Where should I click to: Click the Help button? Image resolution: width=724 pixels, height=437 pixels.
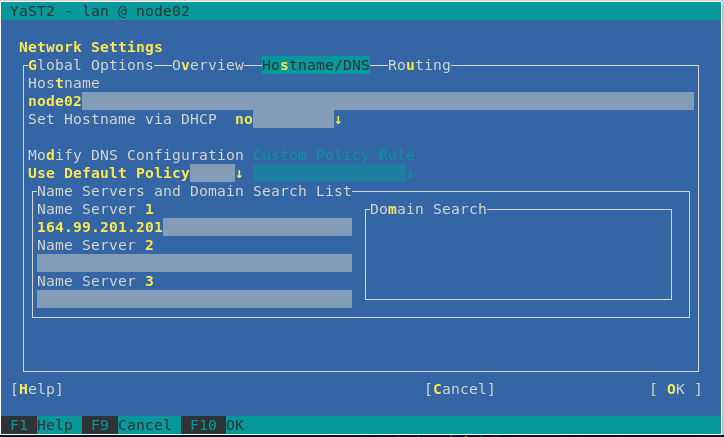[x=37, y=389]
